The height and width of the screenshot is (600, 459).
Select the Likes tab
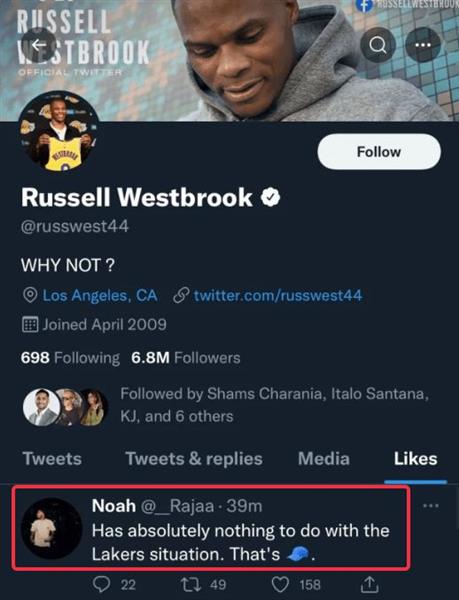(x=415, y=459)
